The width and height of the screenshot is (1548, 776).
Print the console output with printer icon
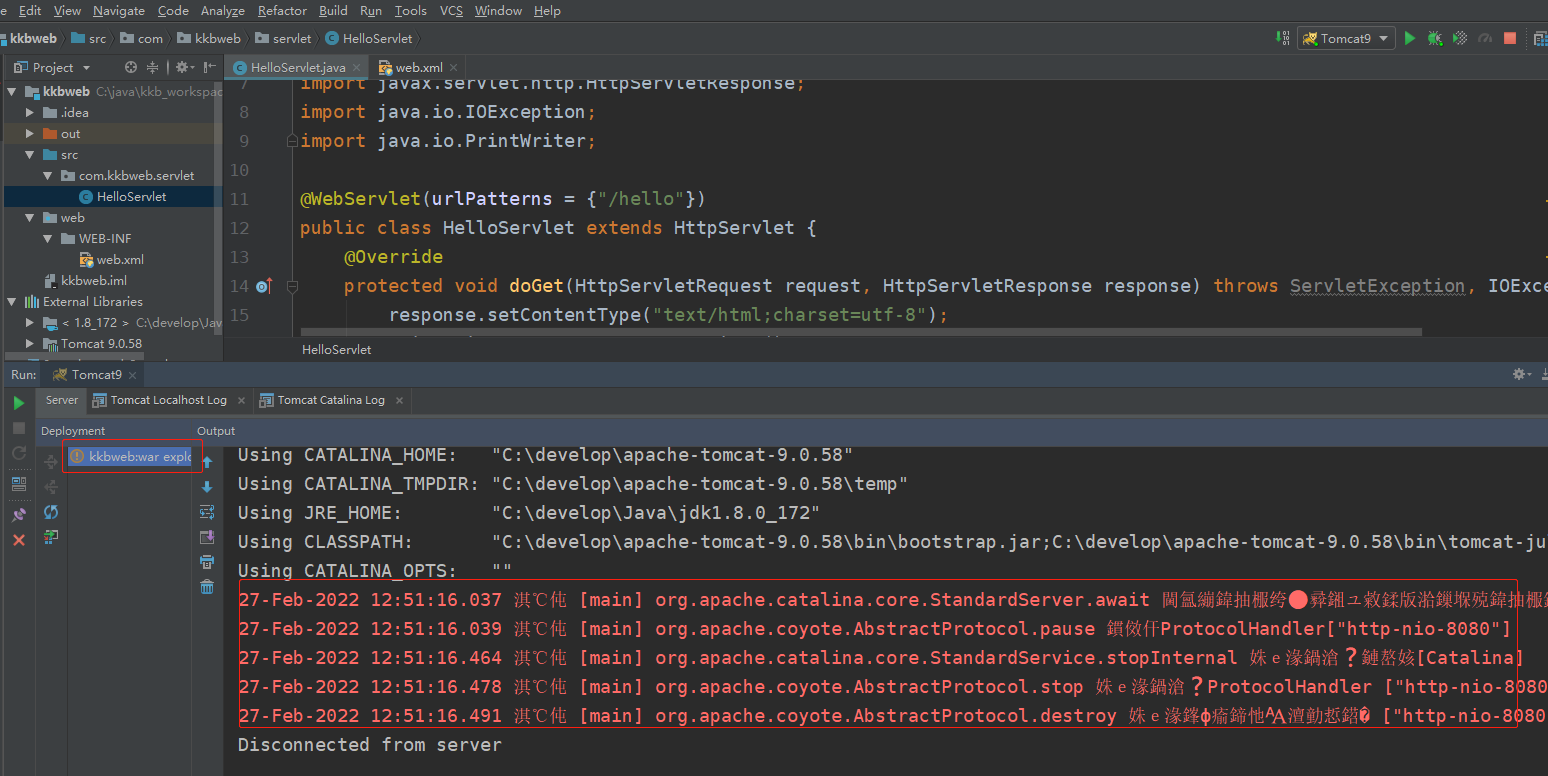click(207, 562)
